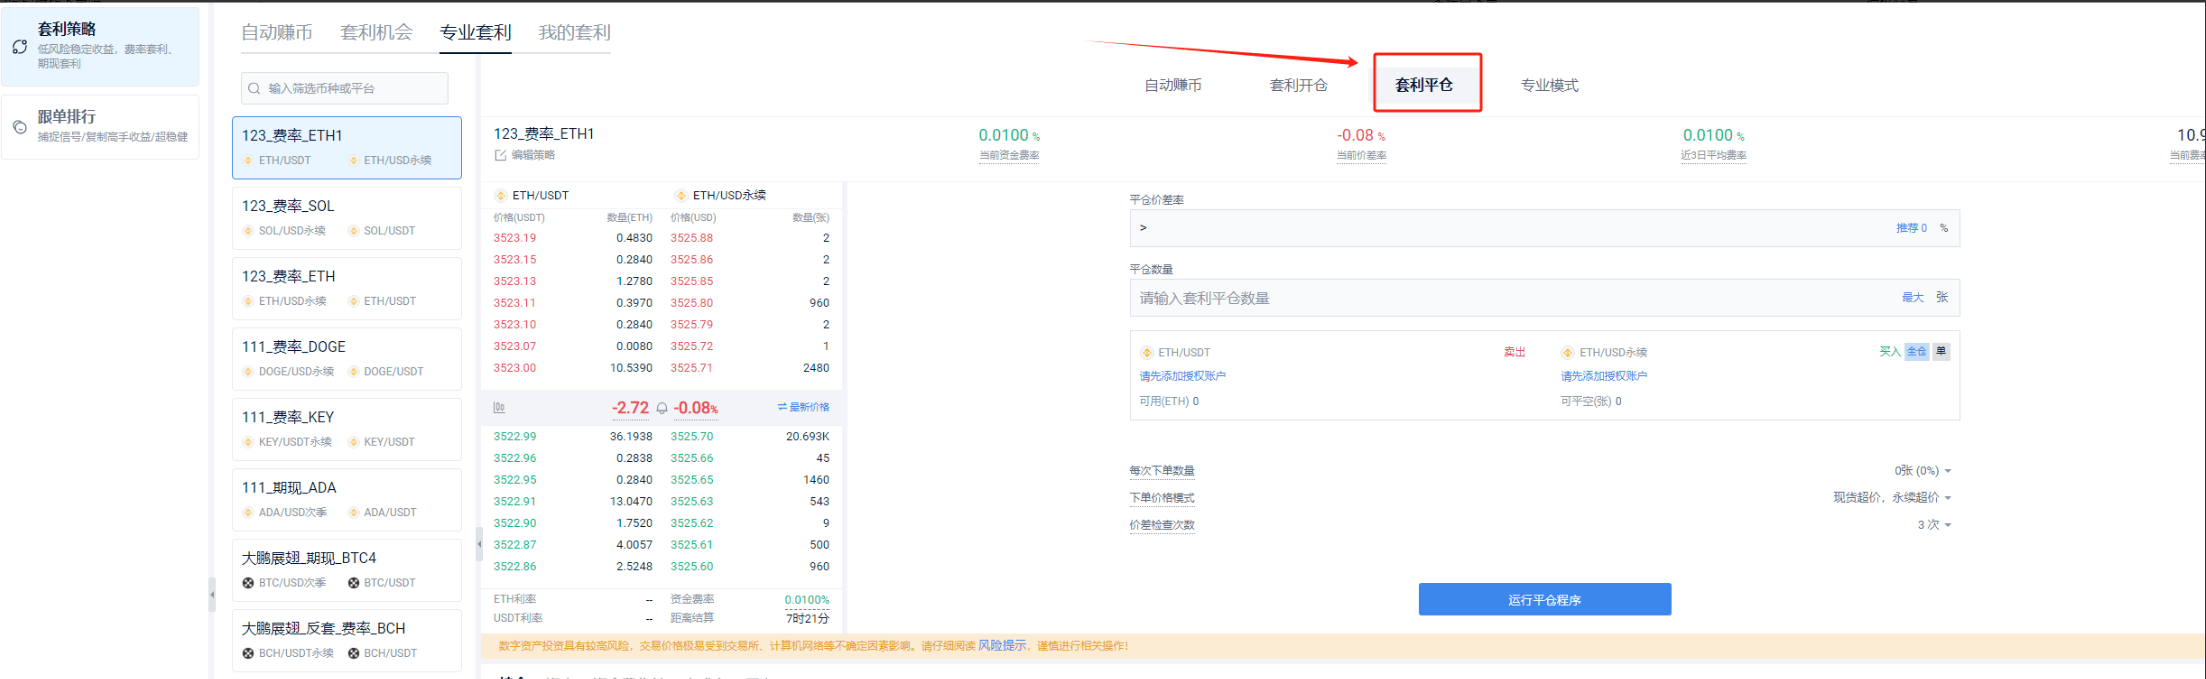Screen dimensions: 2206x679
Task: Select the 专业模式 mode tab
Action: point(1550,85)
